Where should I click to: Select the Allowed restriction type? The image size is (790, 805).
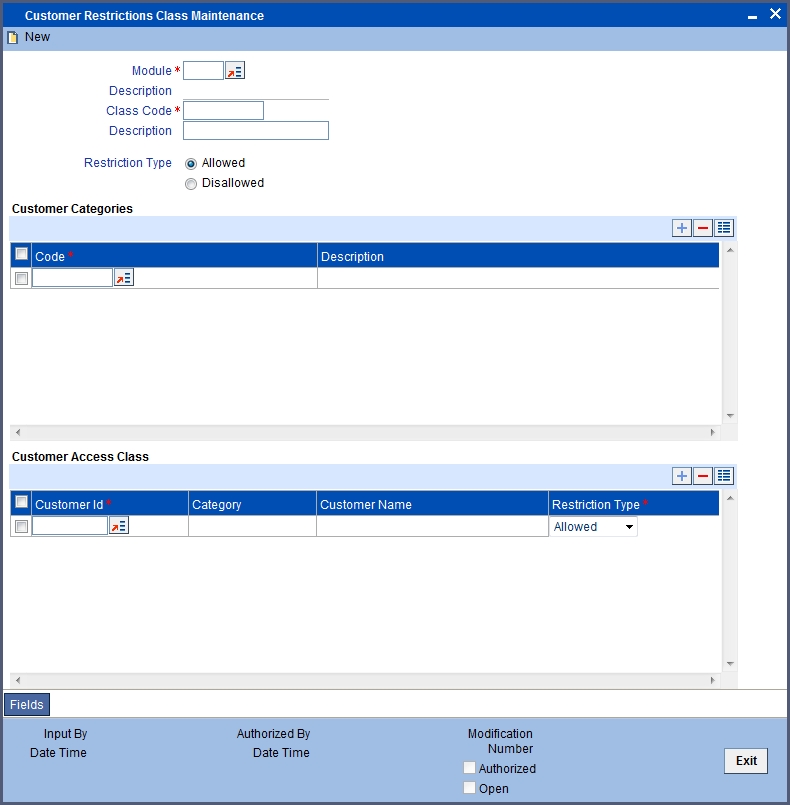[x=191, y=164]
